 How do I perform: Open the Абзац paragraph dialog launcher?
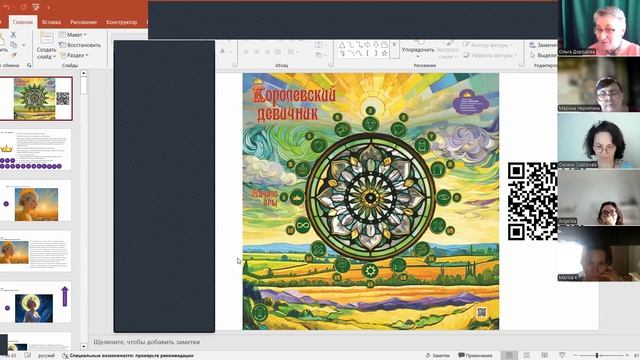[x=330, y=65]
